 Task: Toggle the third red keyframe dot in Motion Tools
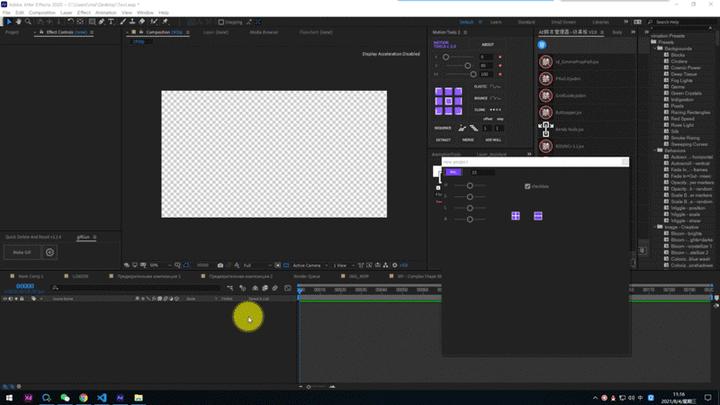point(500,74)
